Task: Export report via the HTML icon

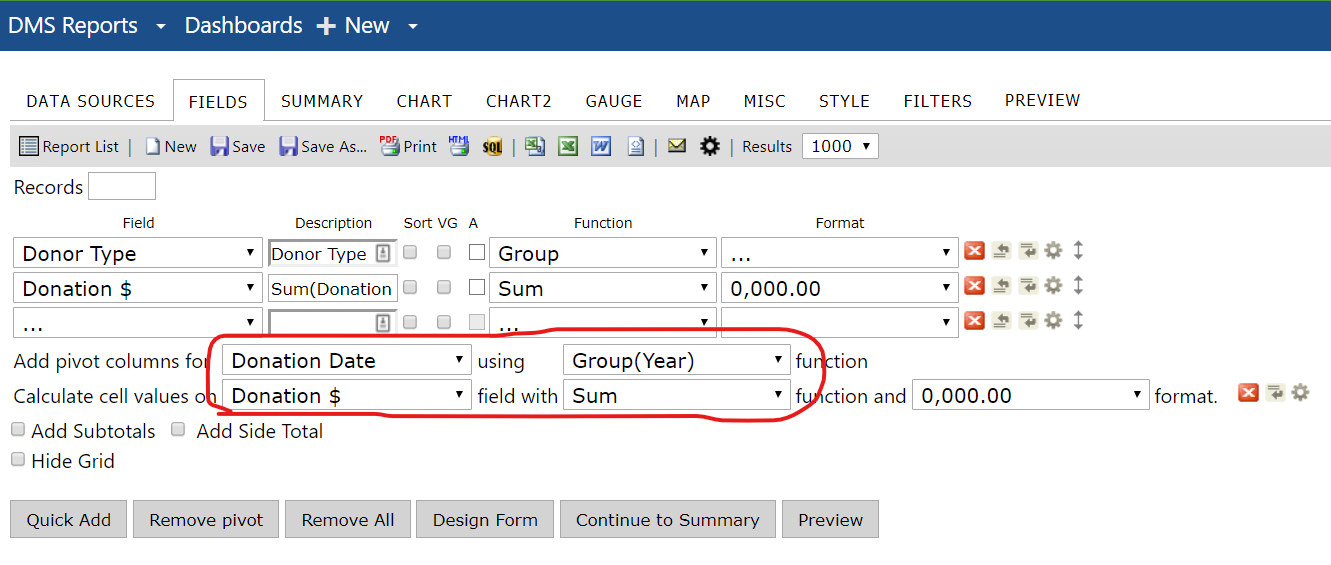Action: pos(459,146)
